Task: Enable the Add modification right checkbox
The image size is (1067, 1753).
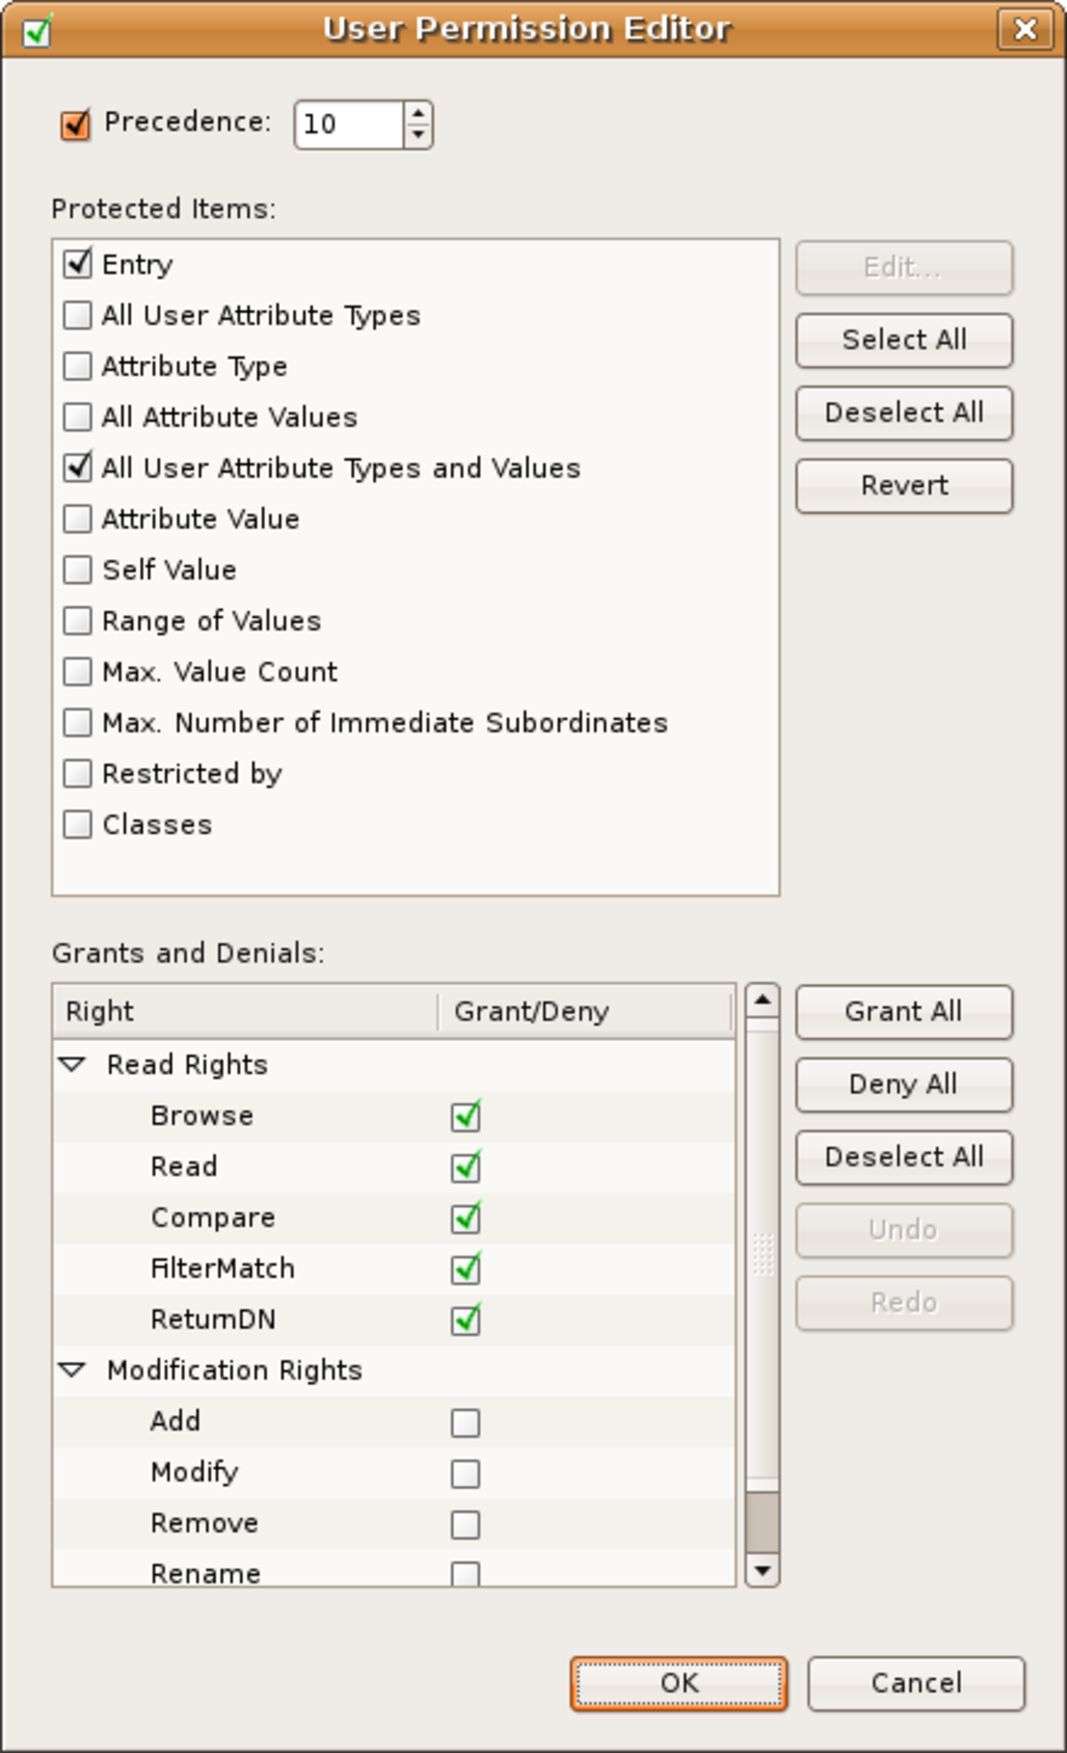Action: pos(466,1422)
